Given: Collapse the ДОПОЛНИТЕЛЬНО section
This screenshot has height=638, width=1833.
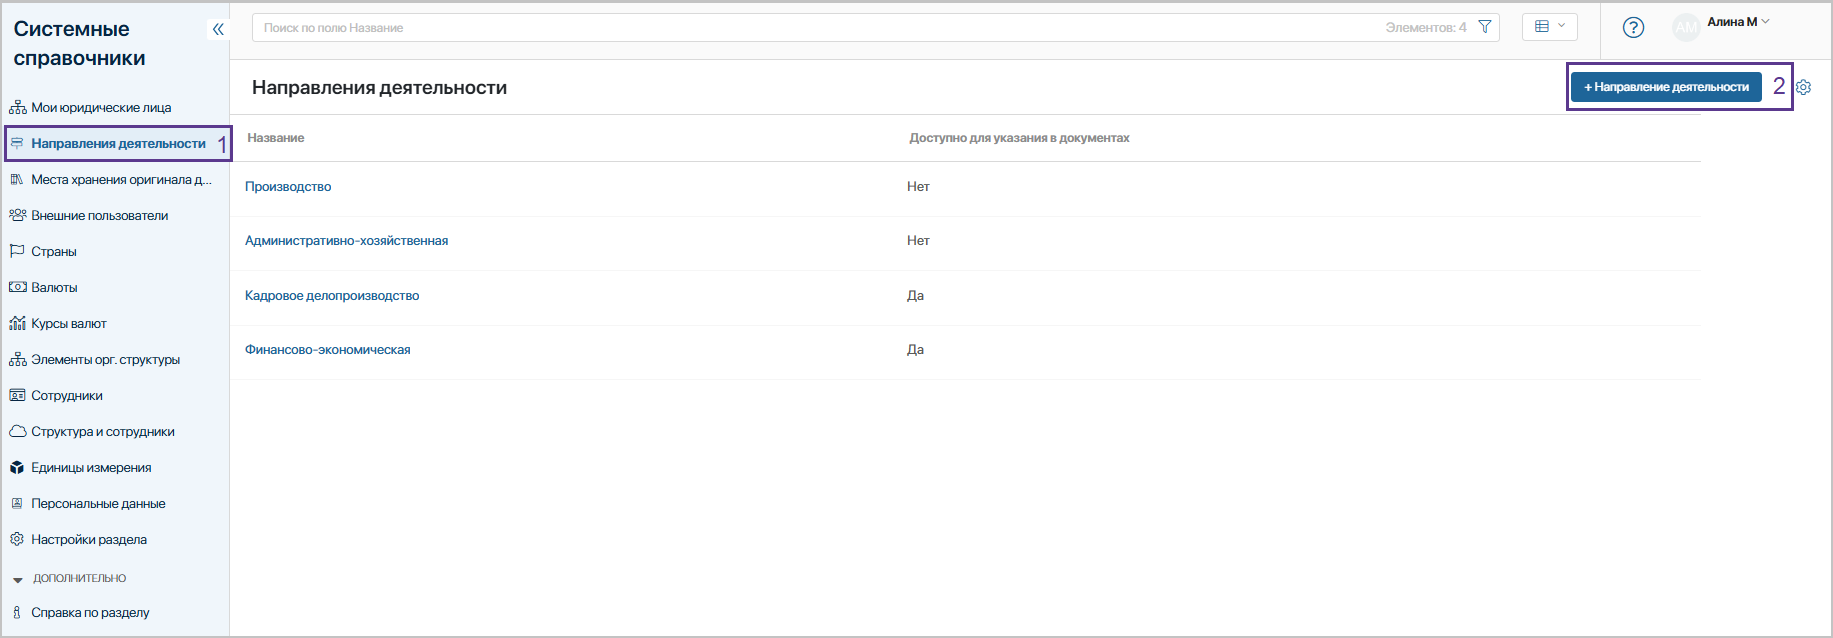Looking at the screenshot, I should coord(18,579).
